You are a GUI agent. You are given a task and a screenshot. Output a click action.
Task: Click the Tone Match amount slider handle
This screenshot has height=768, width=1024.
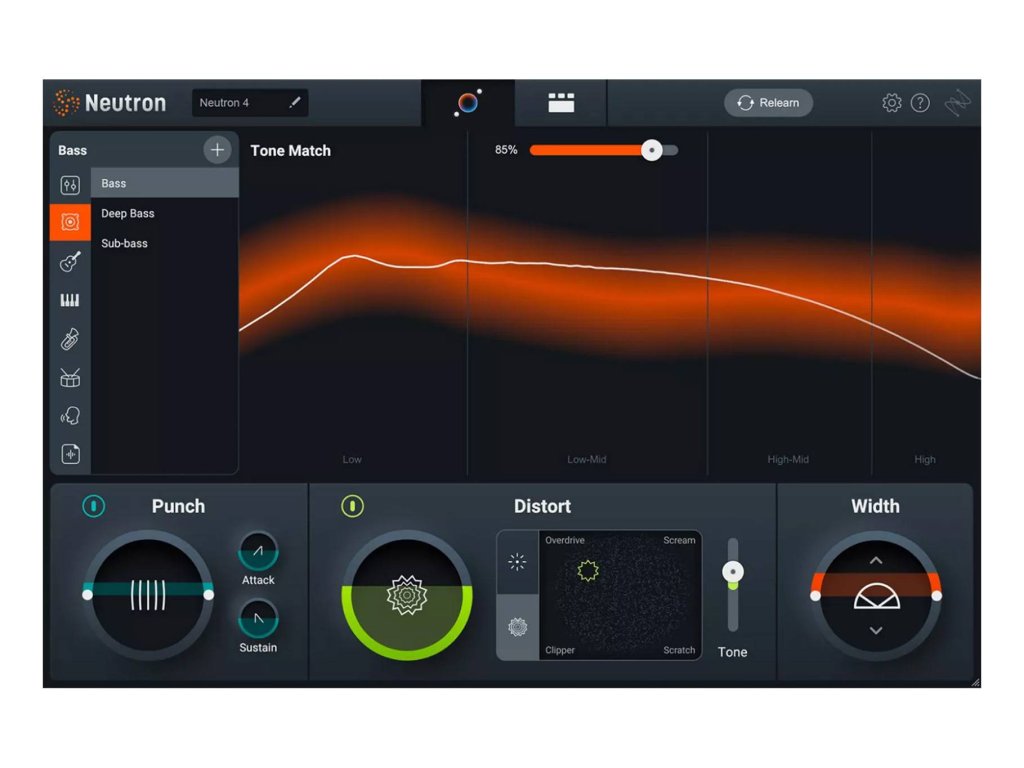click(x=651, y=150)
